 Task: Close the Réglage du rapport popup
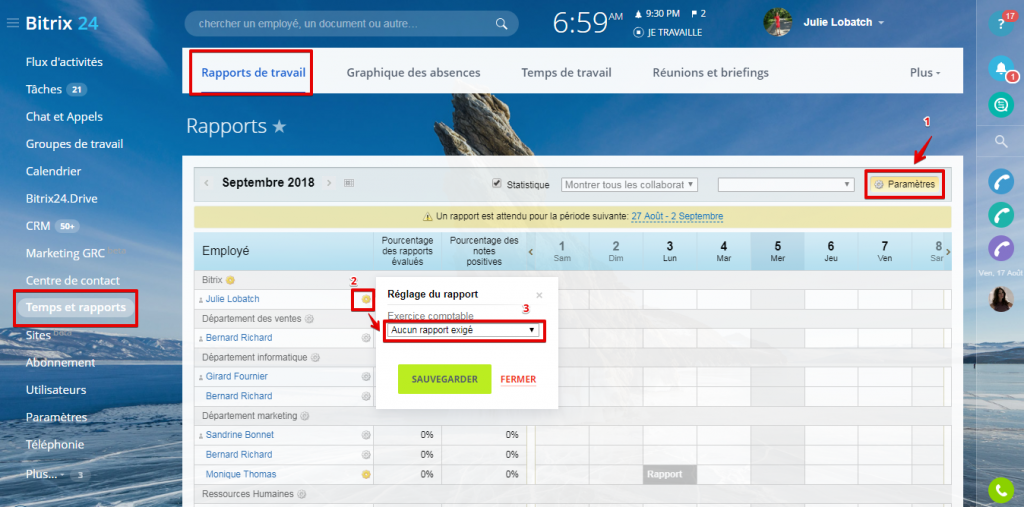click(539, 295)
